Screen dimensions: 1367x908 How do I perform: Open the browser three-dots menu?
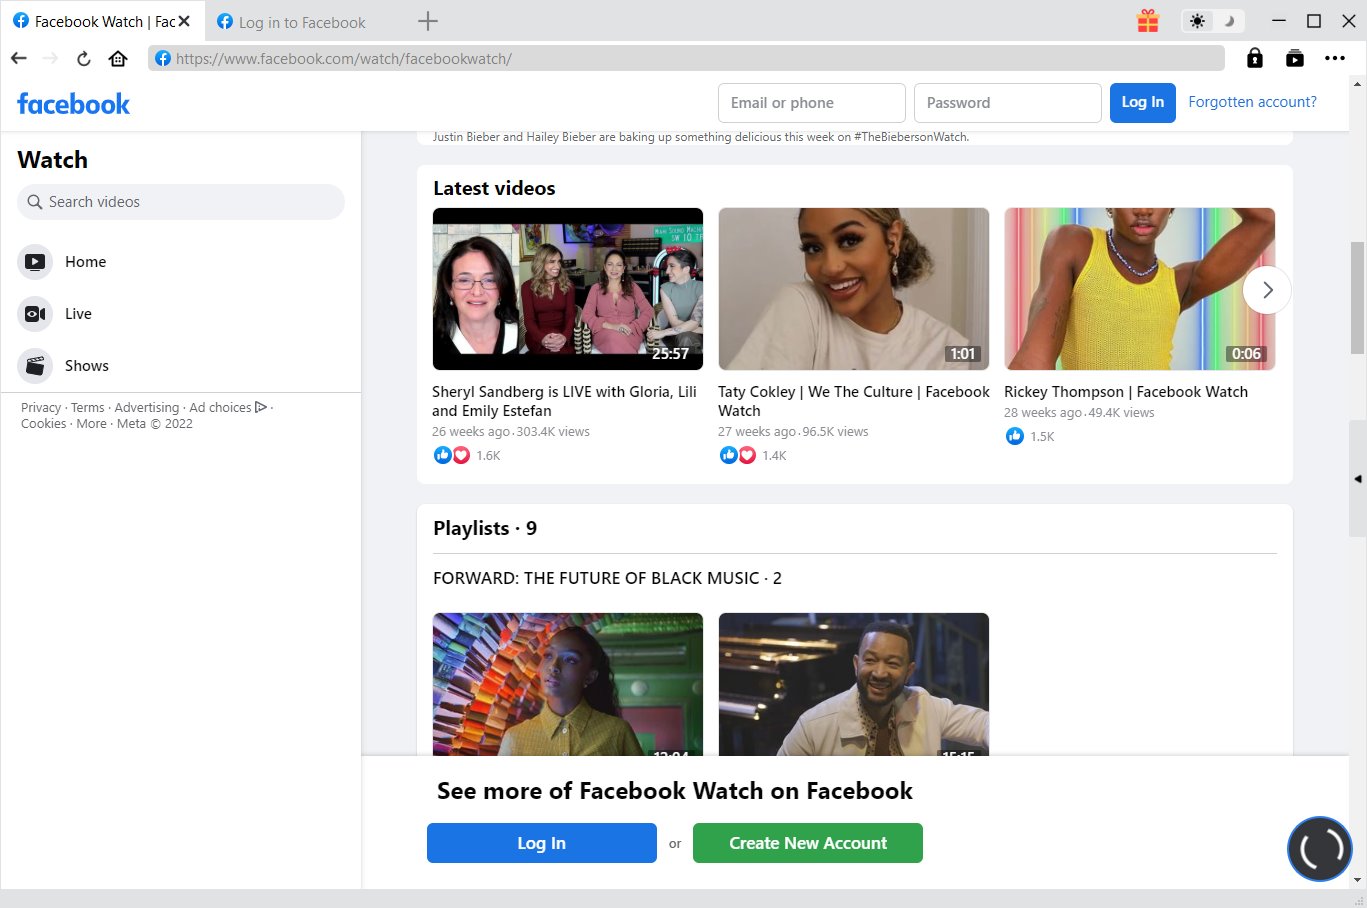(1334, 59)
